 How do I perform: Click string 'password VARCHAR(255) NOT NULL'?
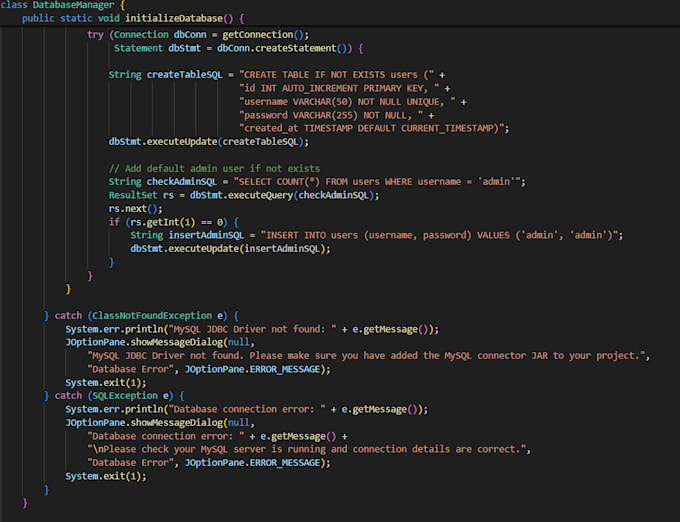tap(331, 115)
